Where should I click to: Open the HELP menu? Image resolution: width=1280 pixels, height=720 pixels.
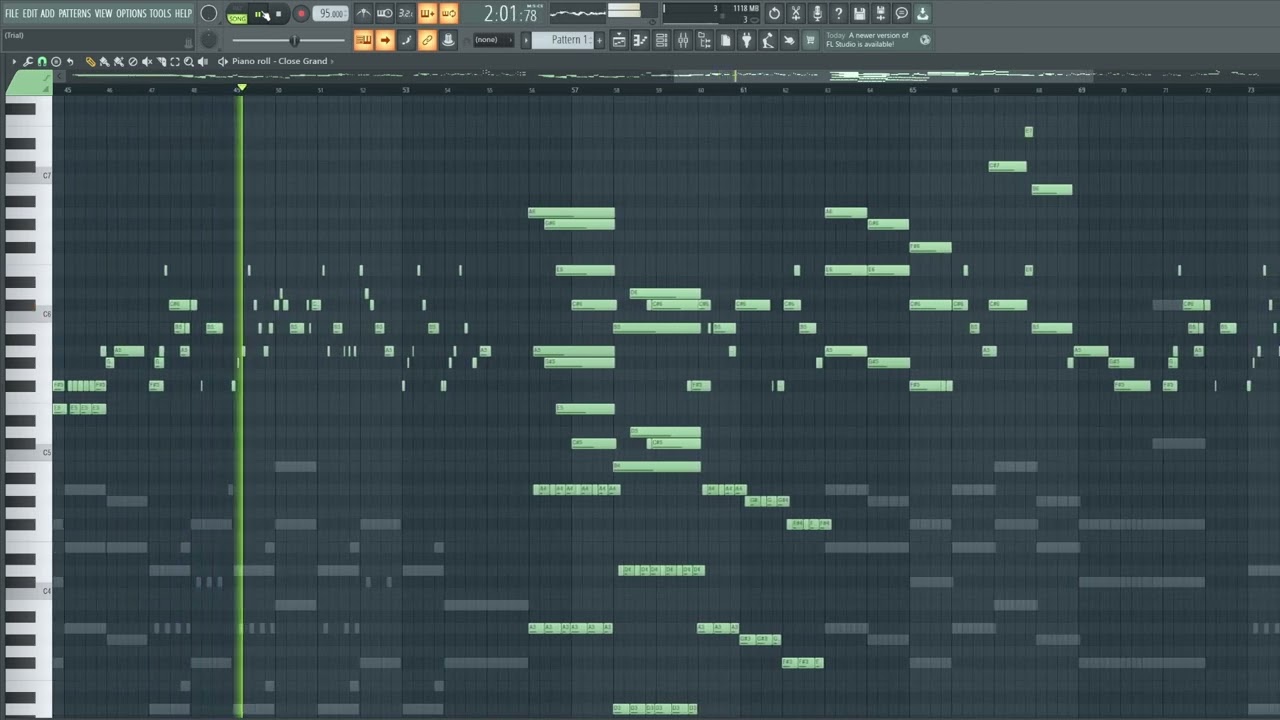click(x=183, y=14)
